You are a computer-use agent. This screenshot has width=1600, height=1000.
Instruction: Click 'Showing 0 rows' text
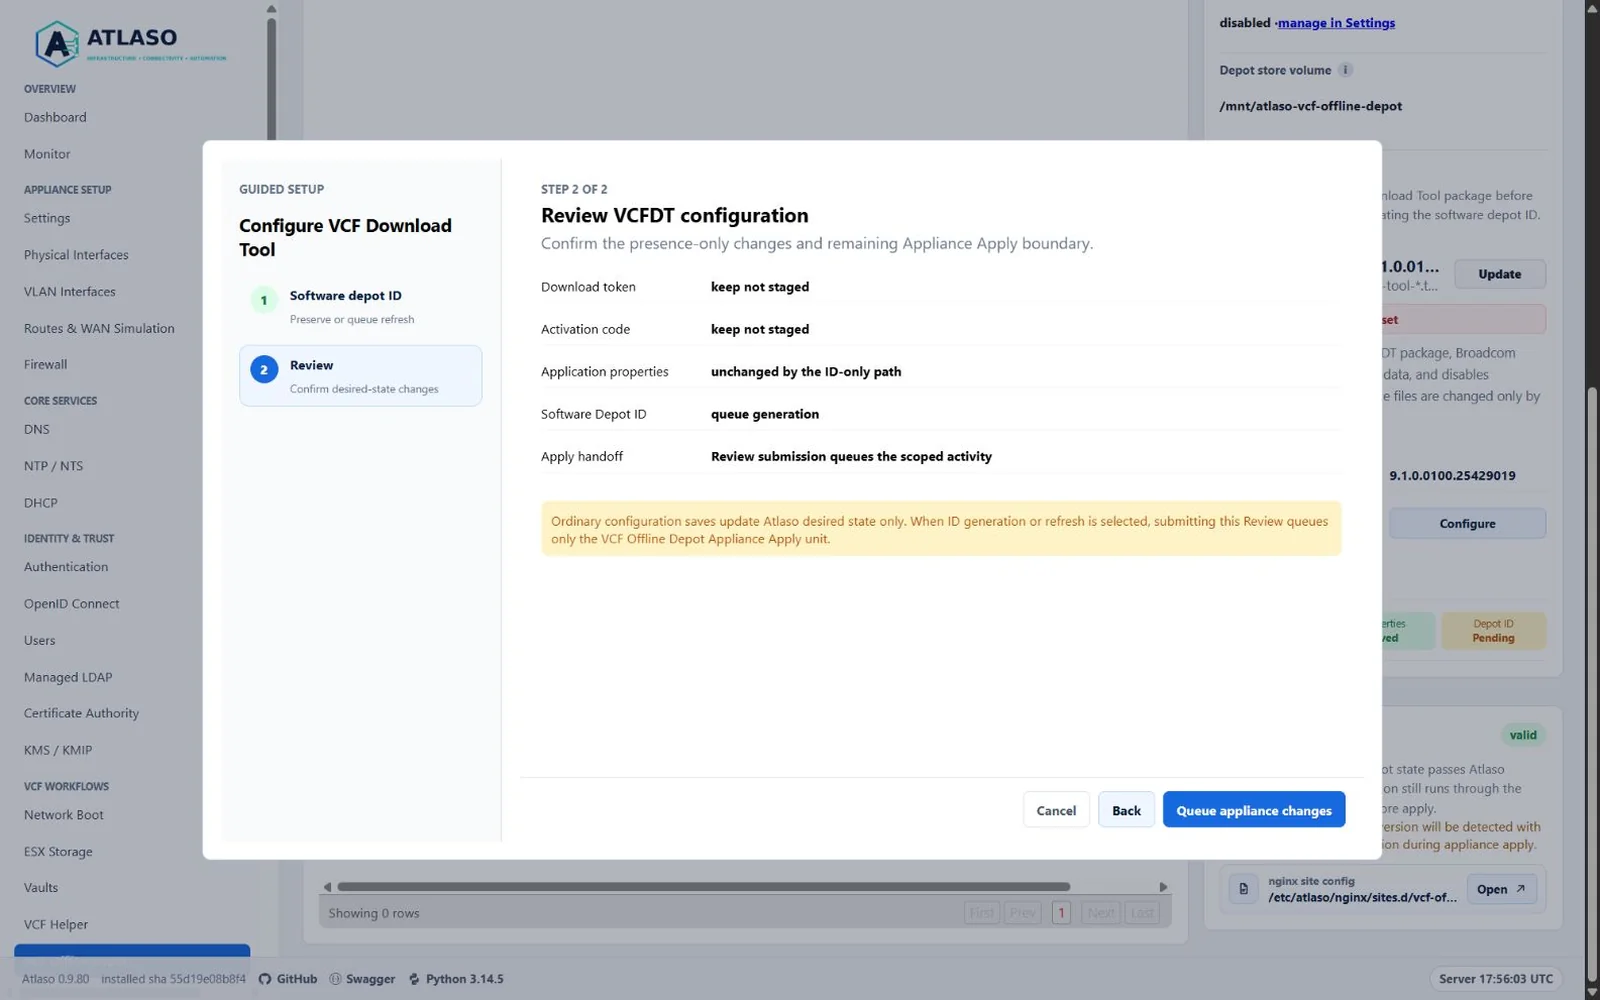[374, 913]
